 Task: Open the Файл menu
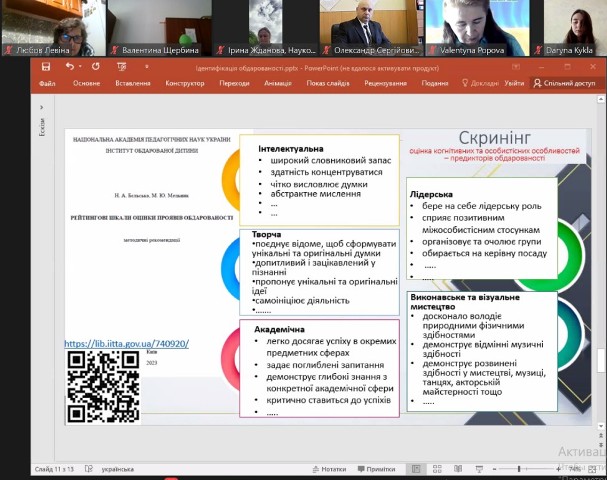coord(46,84)
